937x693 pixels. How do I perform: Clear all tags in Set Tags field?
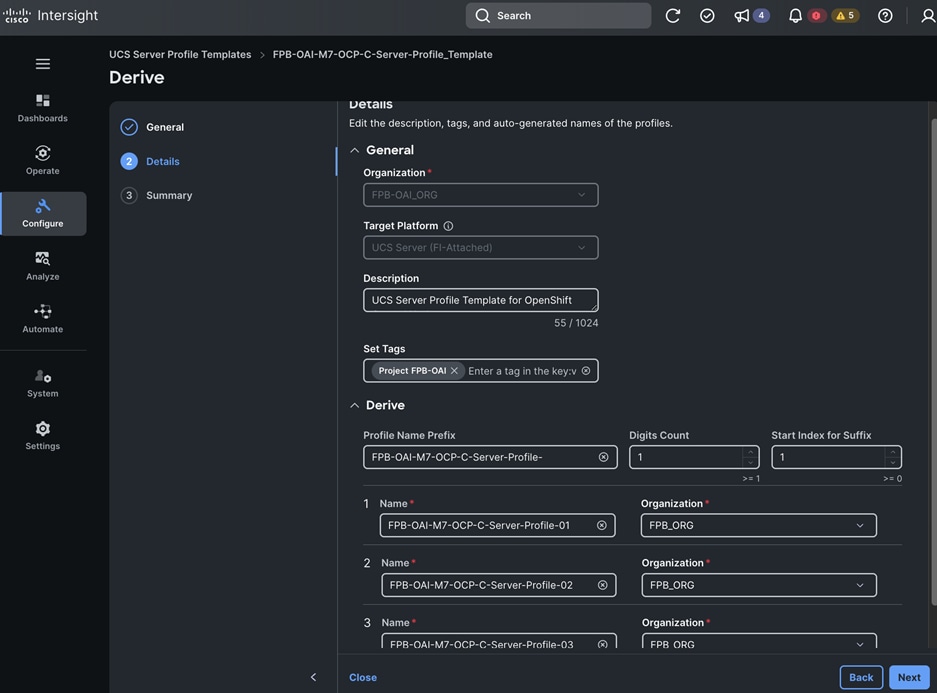tap(586, 371)
